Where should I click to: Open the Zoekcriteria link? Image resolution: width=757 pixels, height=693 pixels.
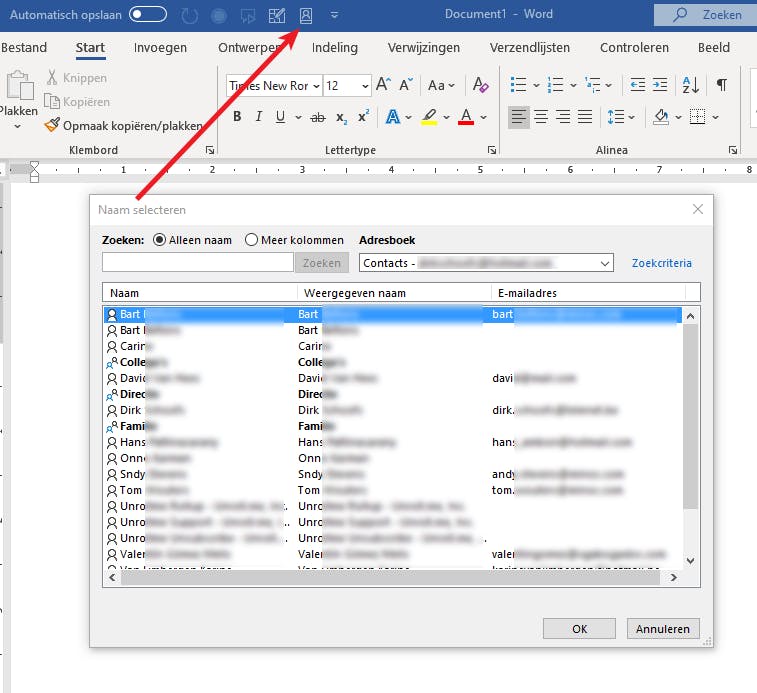(661, 263)
